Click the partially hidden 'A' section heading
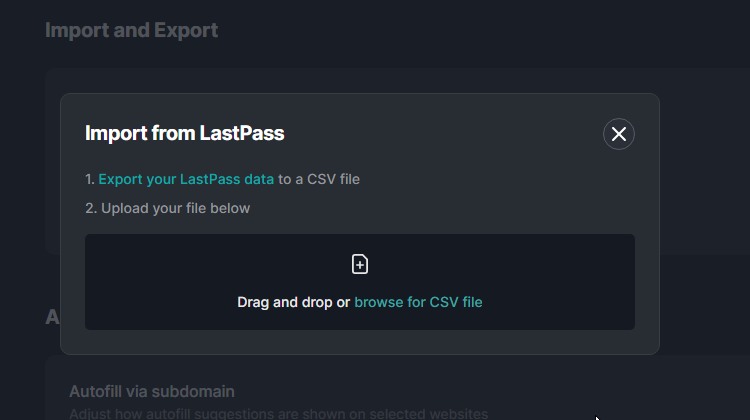This screenshot has height=420, width=750. coord(52,317)
